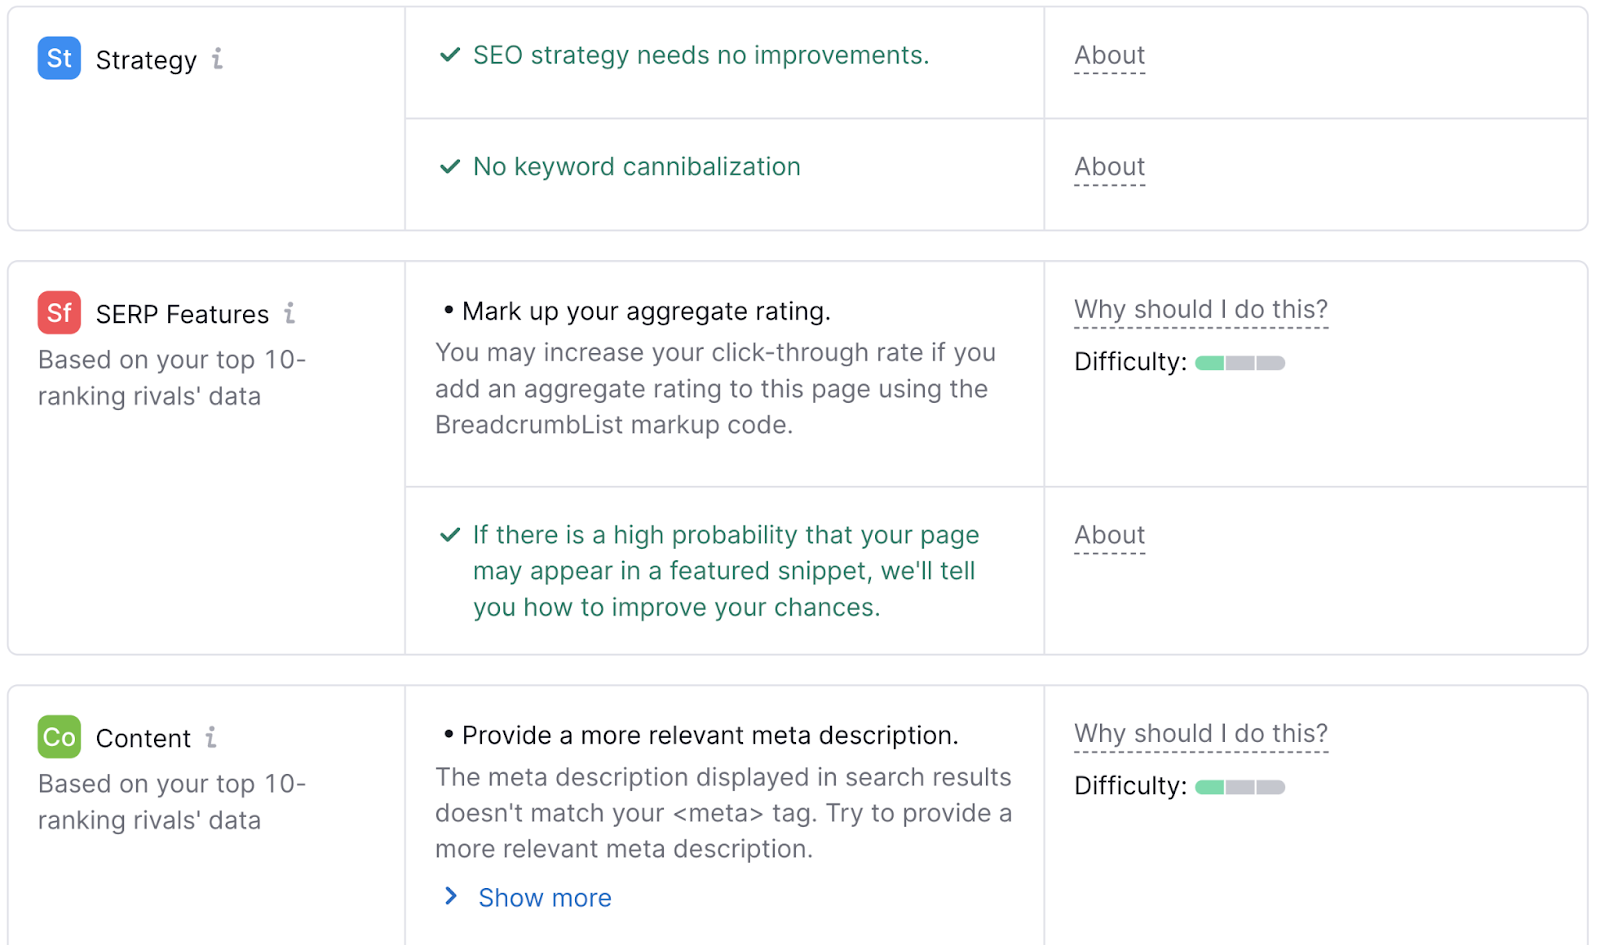Click the Strategy "St" badge icon
Screen dimensions: 1600x945
(x=58, y=58)
